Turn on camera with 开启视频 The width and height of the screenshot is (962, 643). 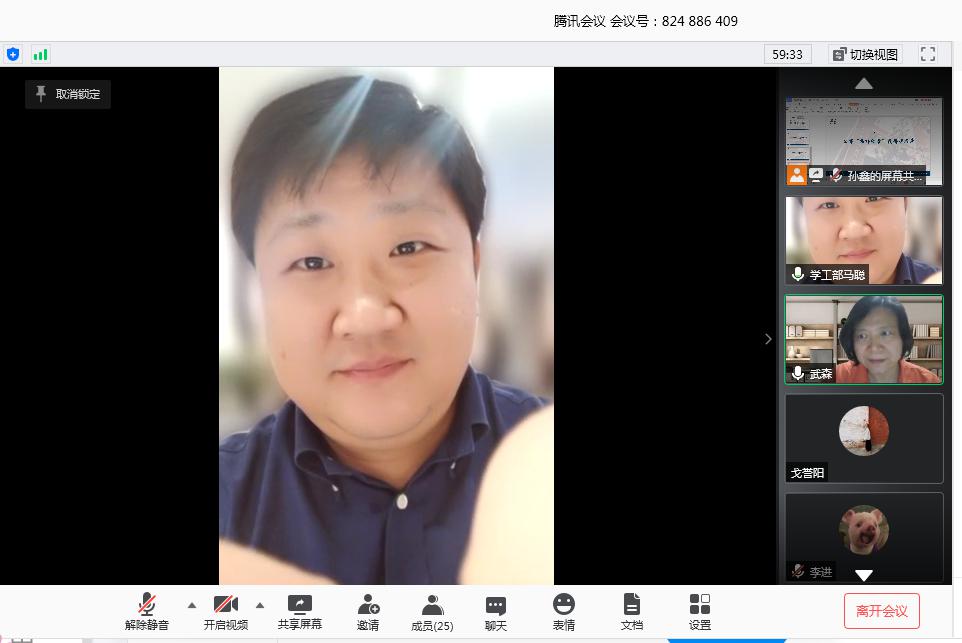(x=226, y=611)
